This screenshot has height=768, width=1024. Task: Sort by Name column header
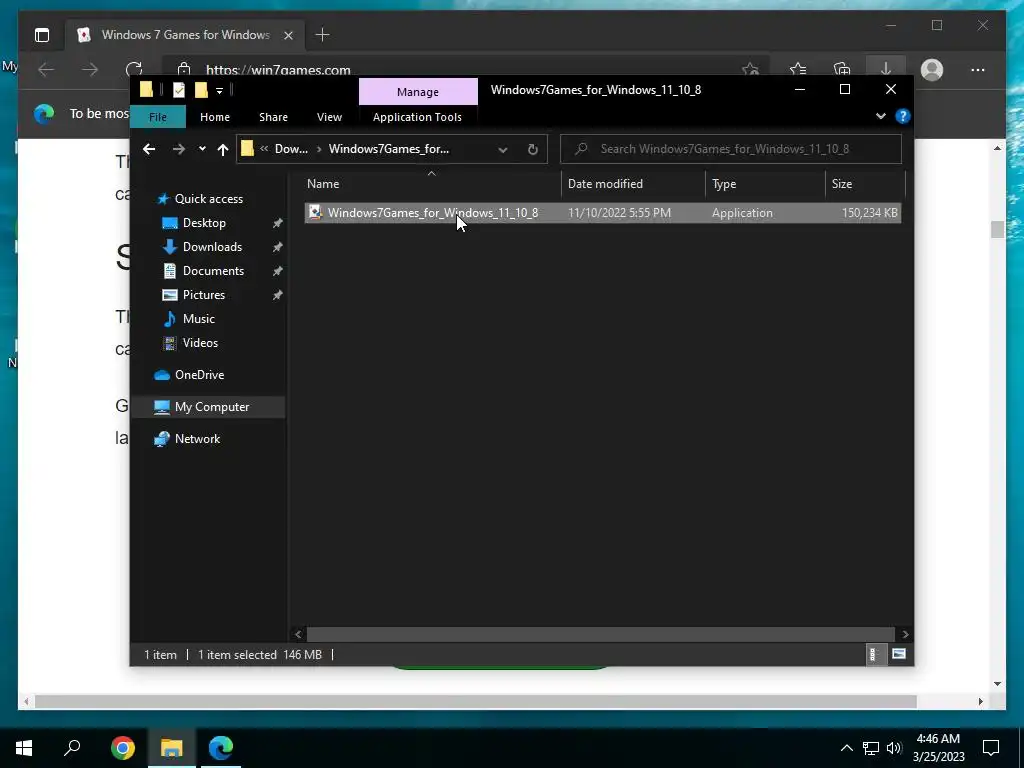(431, 184)
